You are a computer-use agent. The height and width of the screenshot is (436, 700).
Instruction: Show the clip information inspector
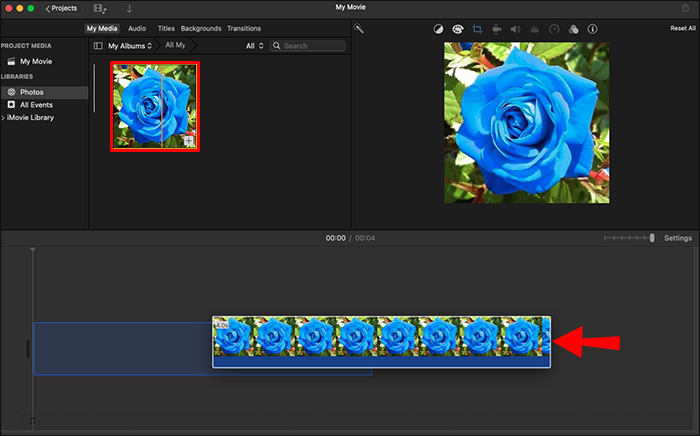[592, 29]
